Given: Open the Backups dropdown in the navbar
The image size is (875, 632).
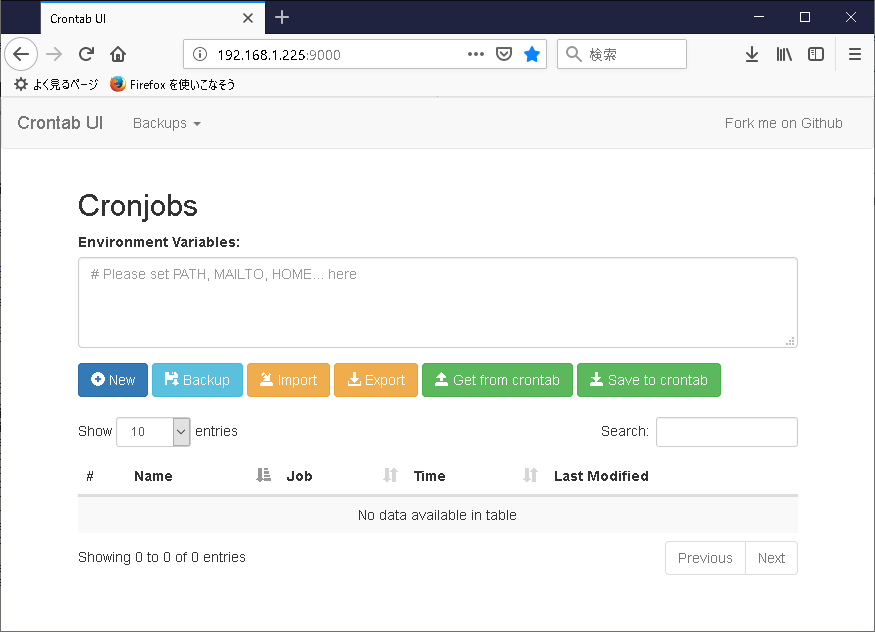Looking at the screenshot, I should tap(166, 123).
